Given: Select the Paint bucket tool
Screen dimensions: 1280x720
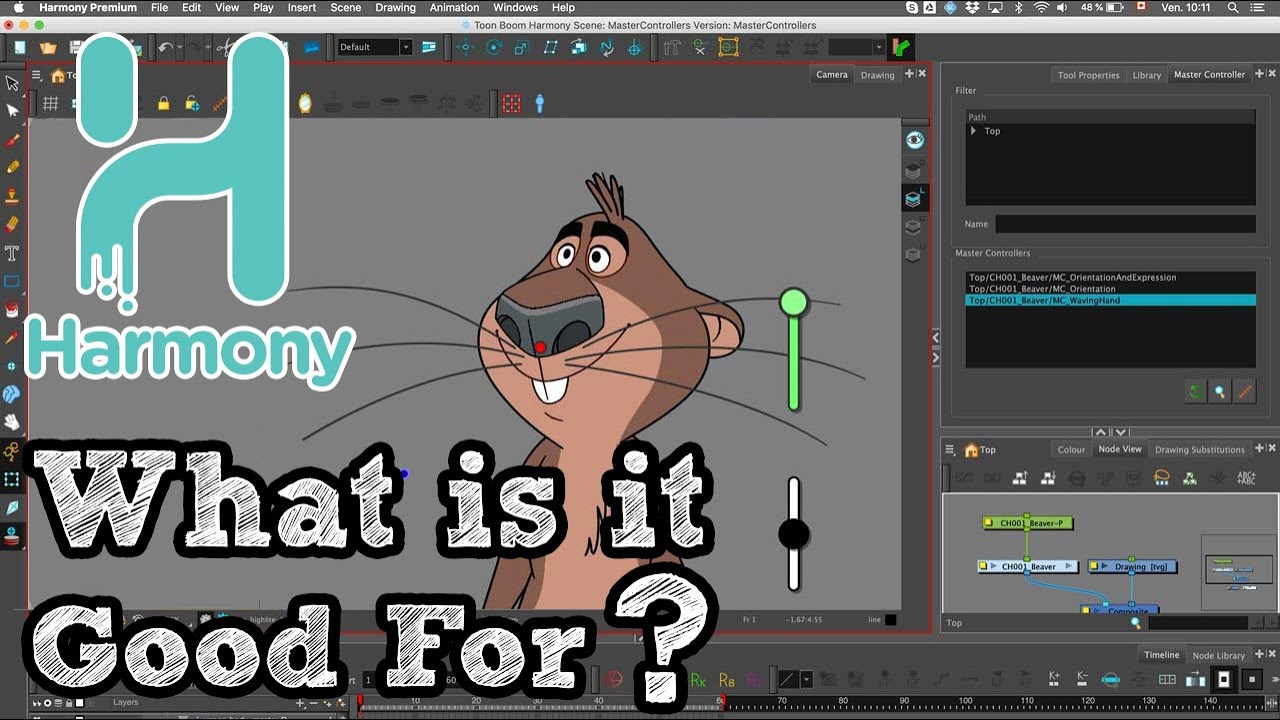Looking at the screenshot, I should [12, 309].
